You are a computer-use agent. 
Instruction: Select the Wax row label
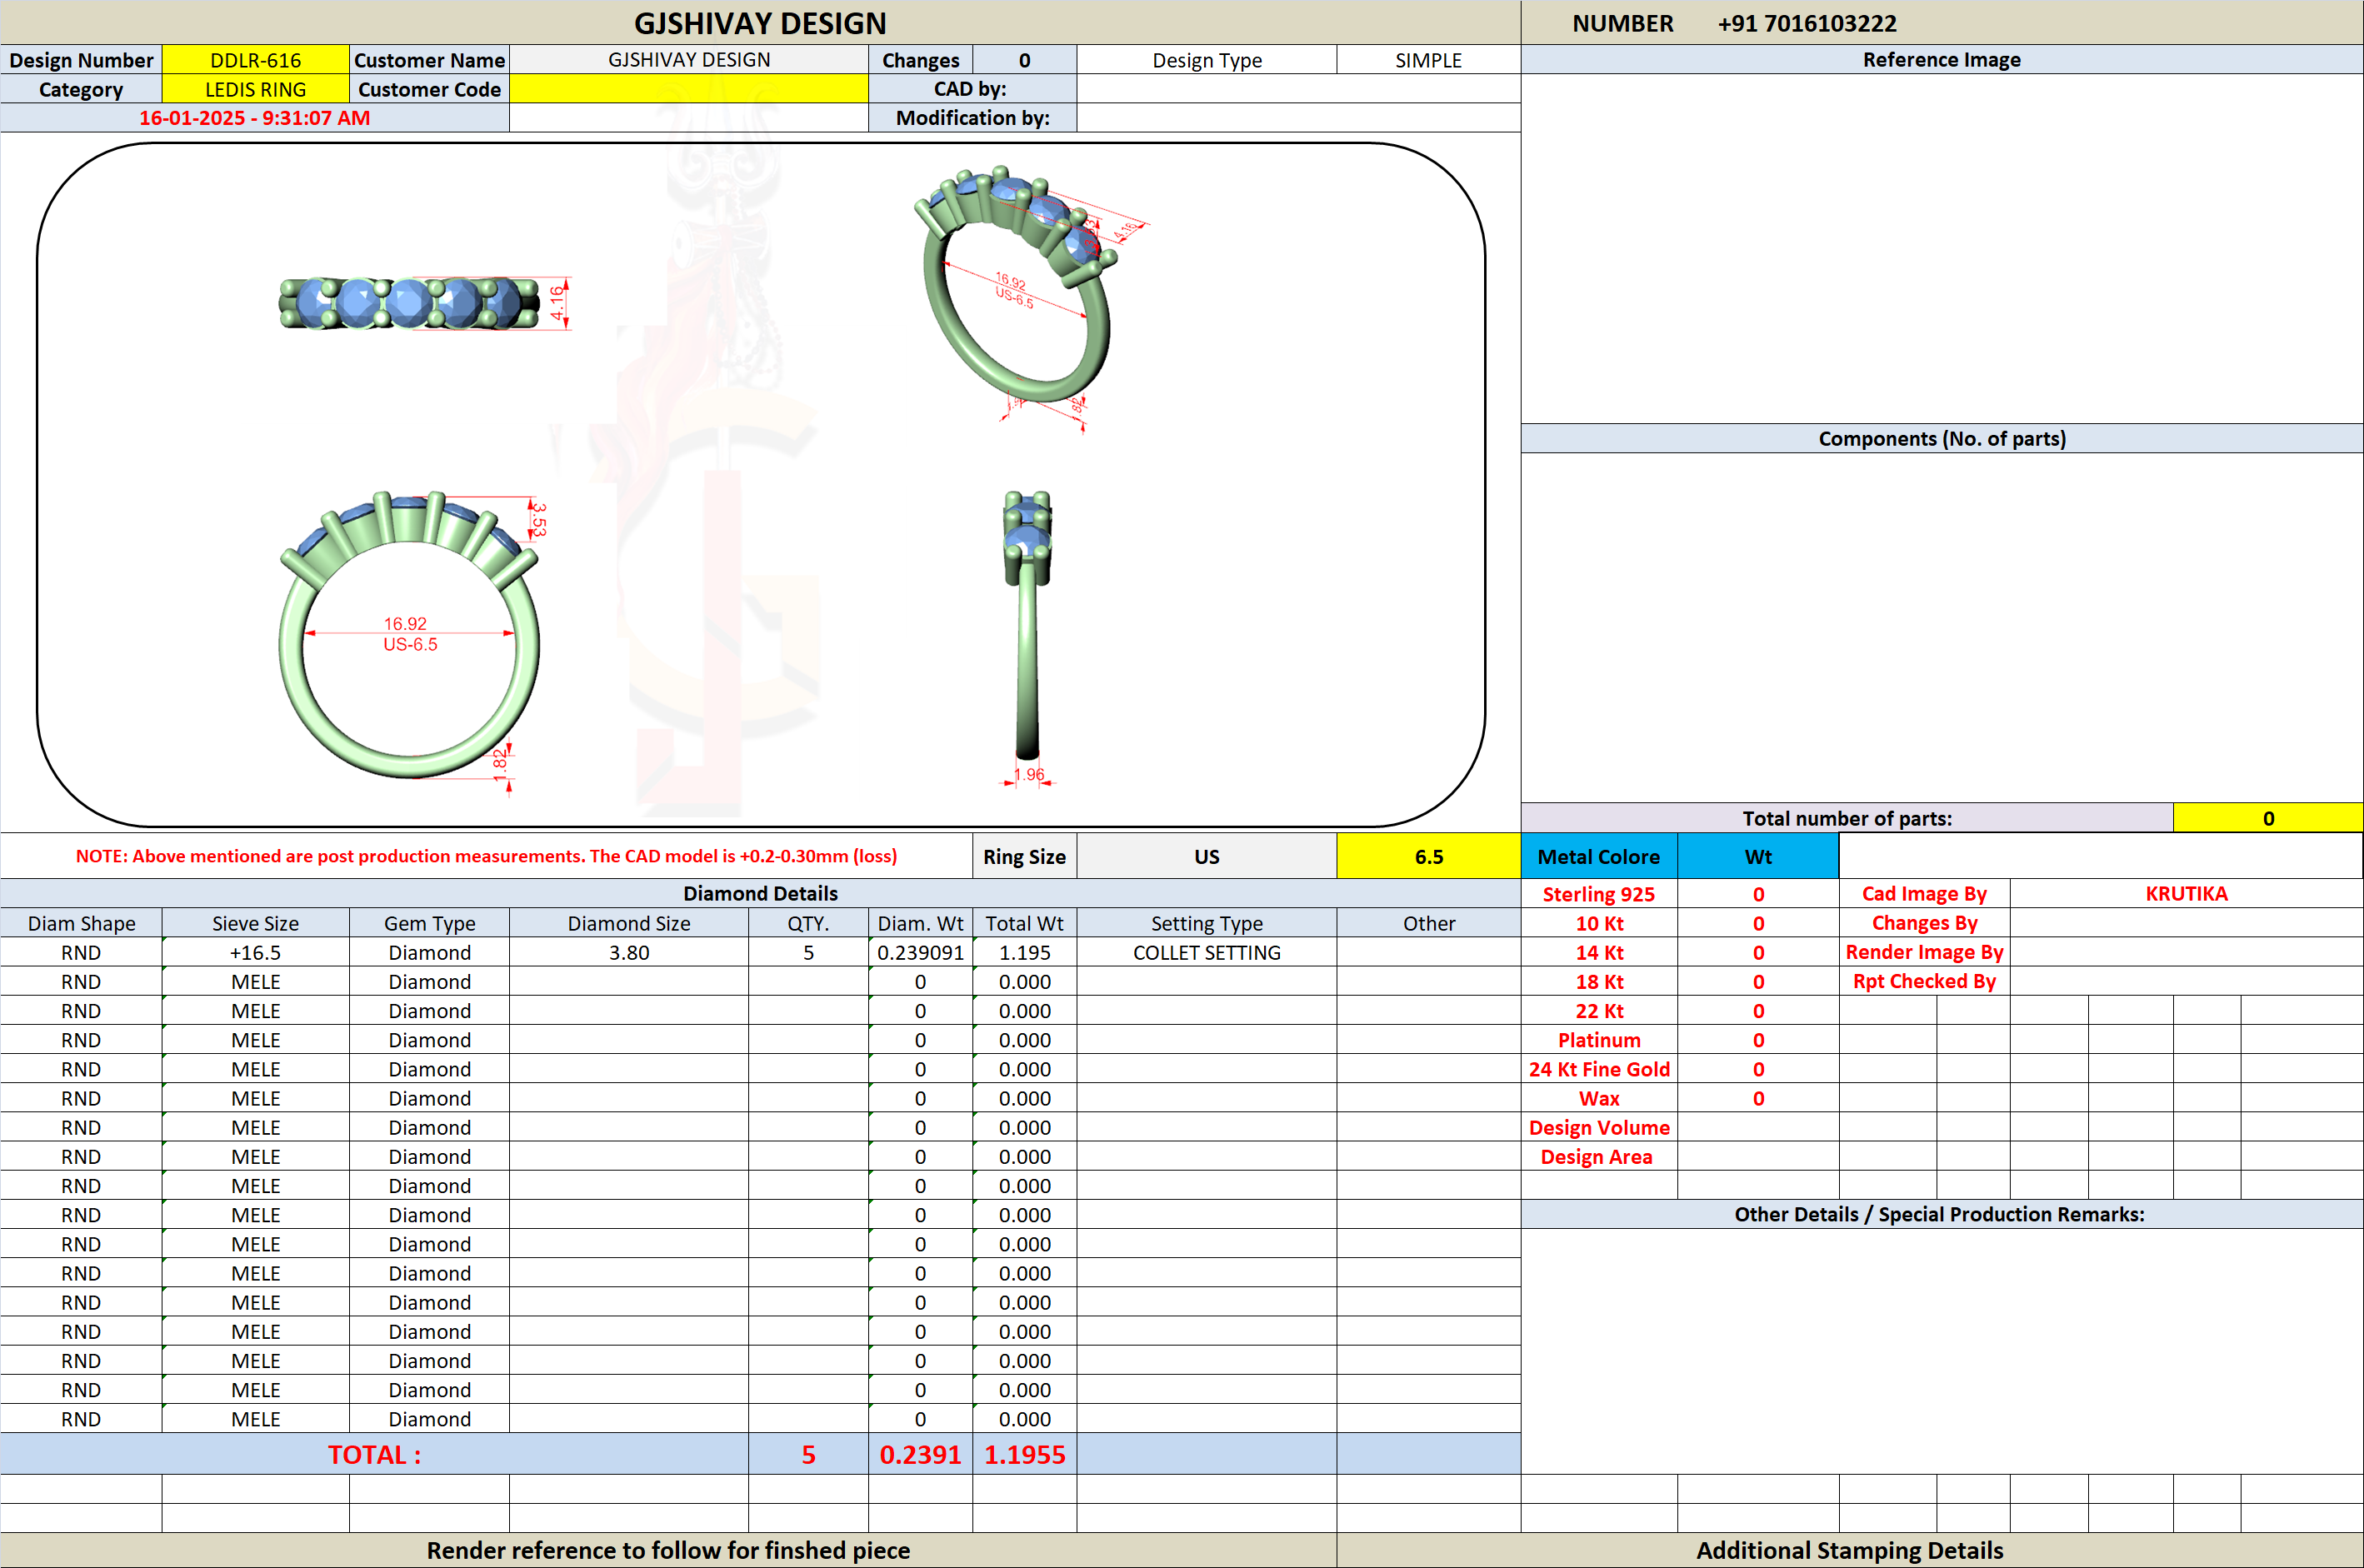(1598, 1098)
